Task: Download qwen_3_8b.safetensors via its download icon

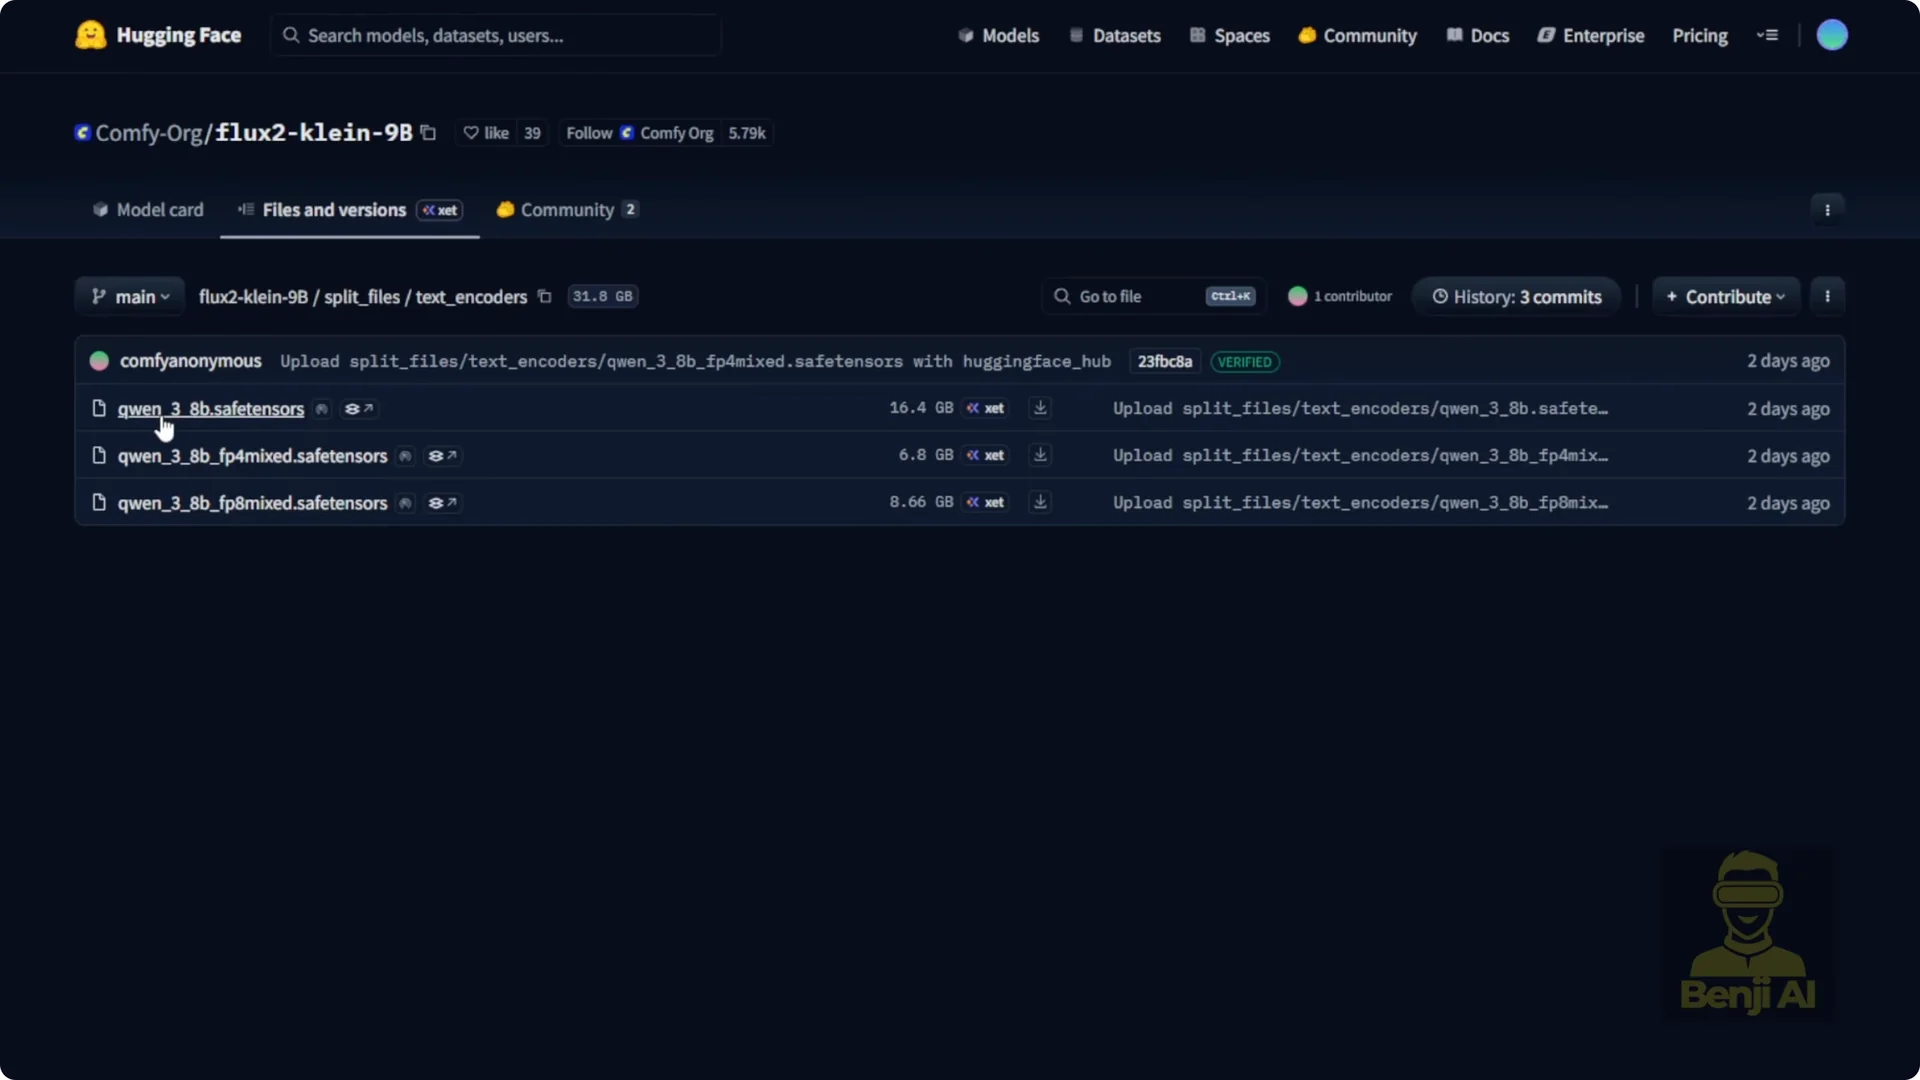Action: pos(1040,408)
